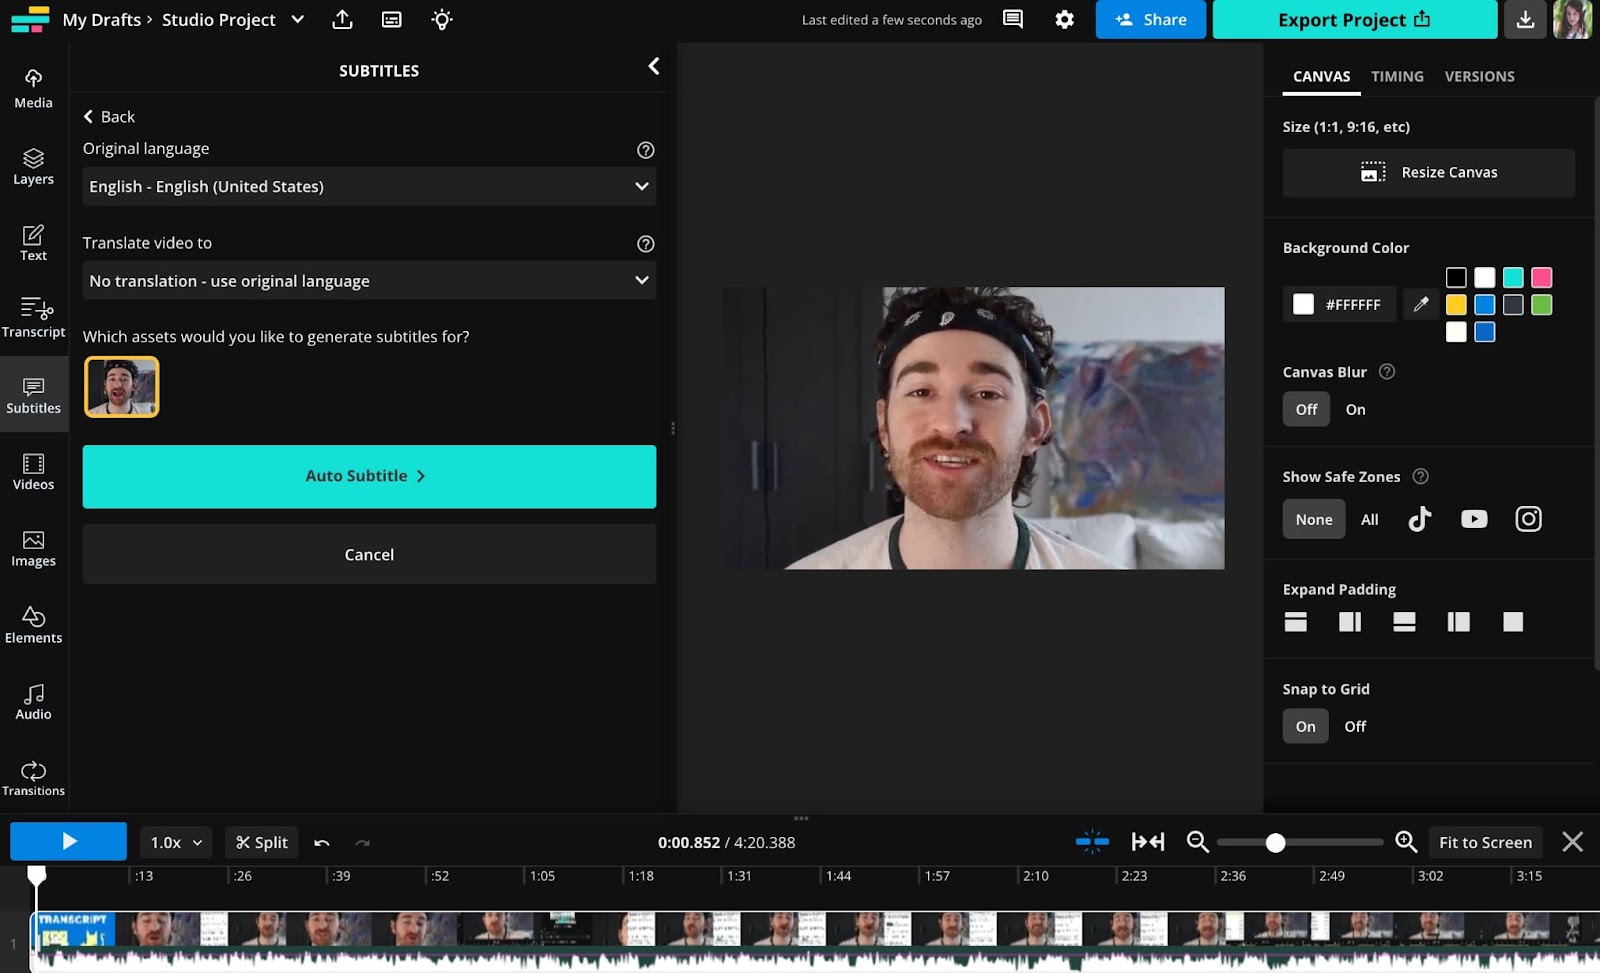Click the Resize Canvas button
The image size is (1600, 973).
1428,172
